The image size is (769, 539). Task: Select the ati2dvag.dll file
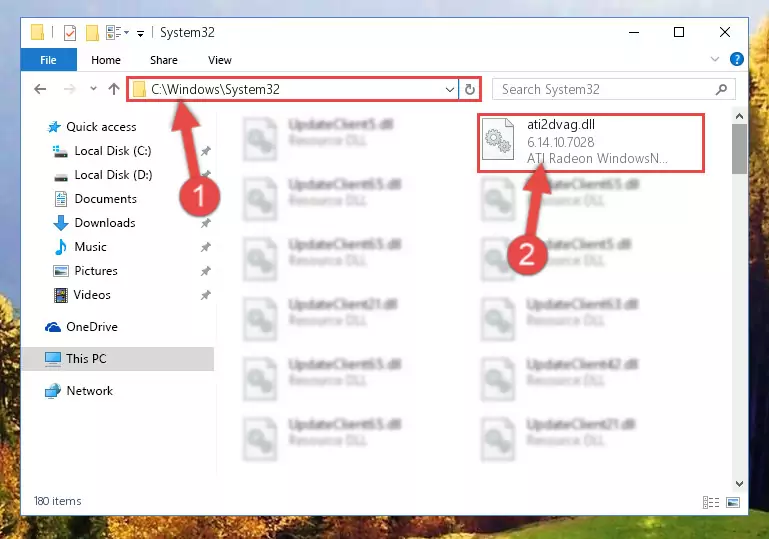[x=591, y=142]
